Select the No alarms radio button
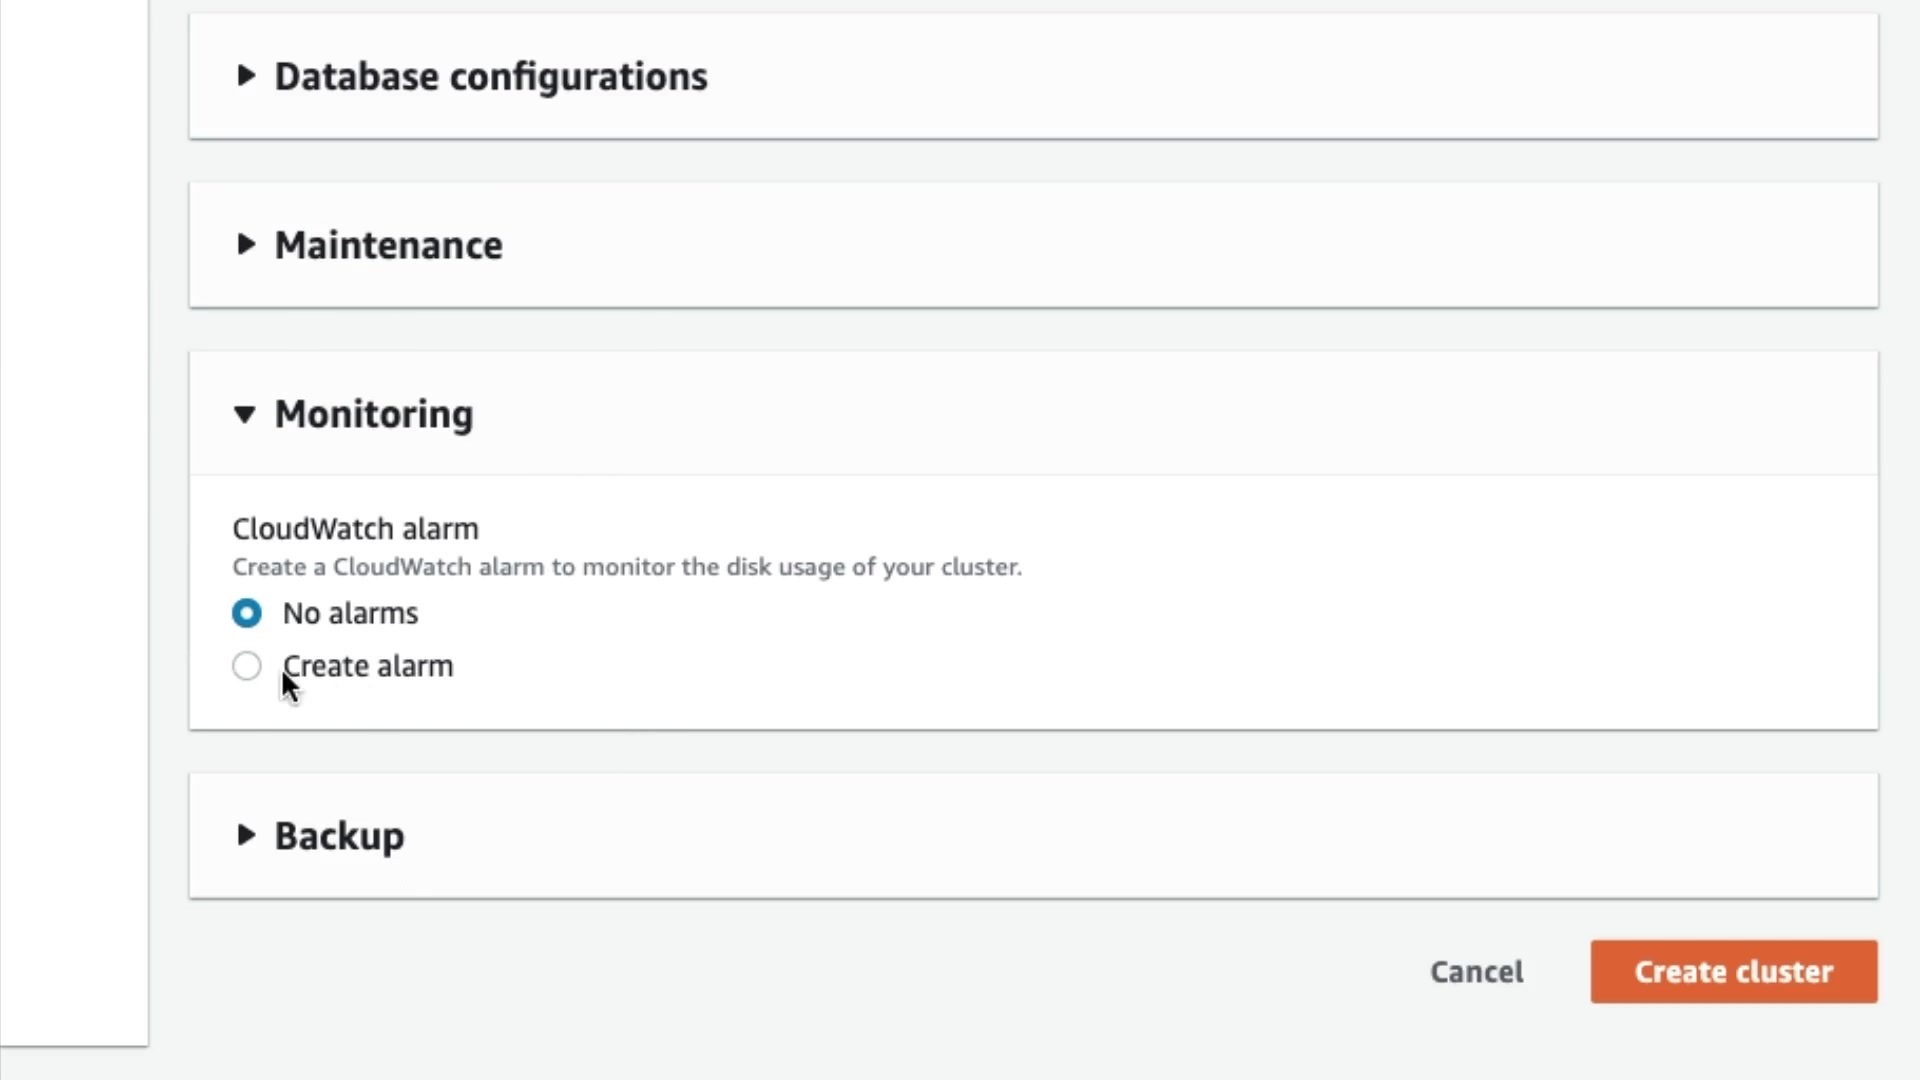 pyautogui.click(x=247, y=613)
